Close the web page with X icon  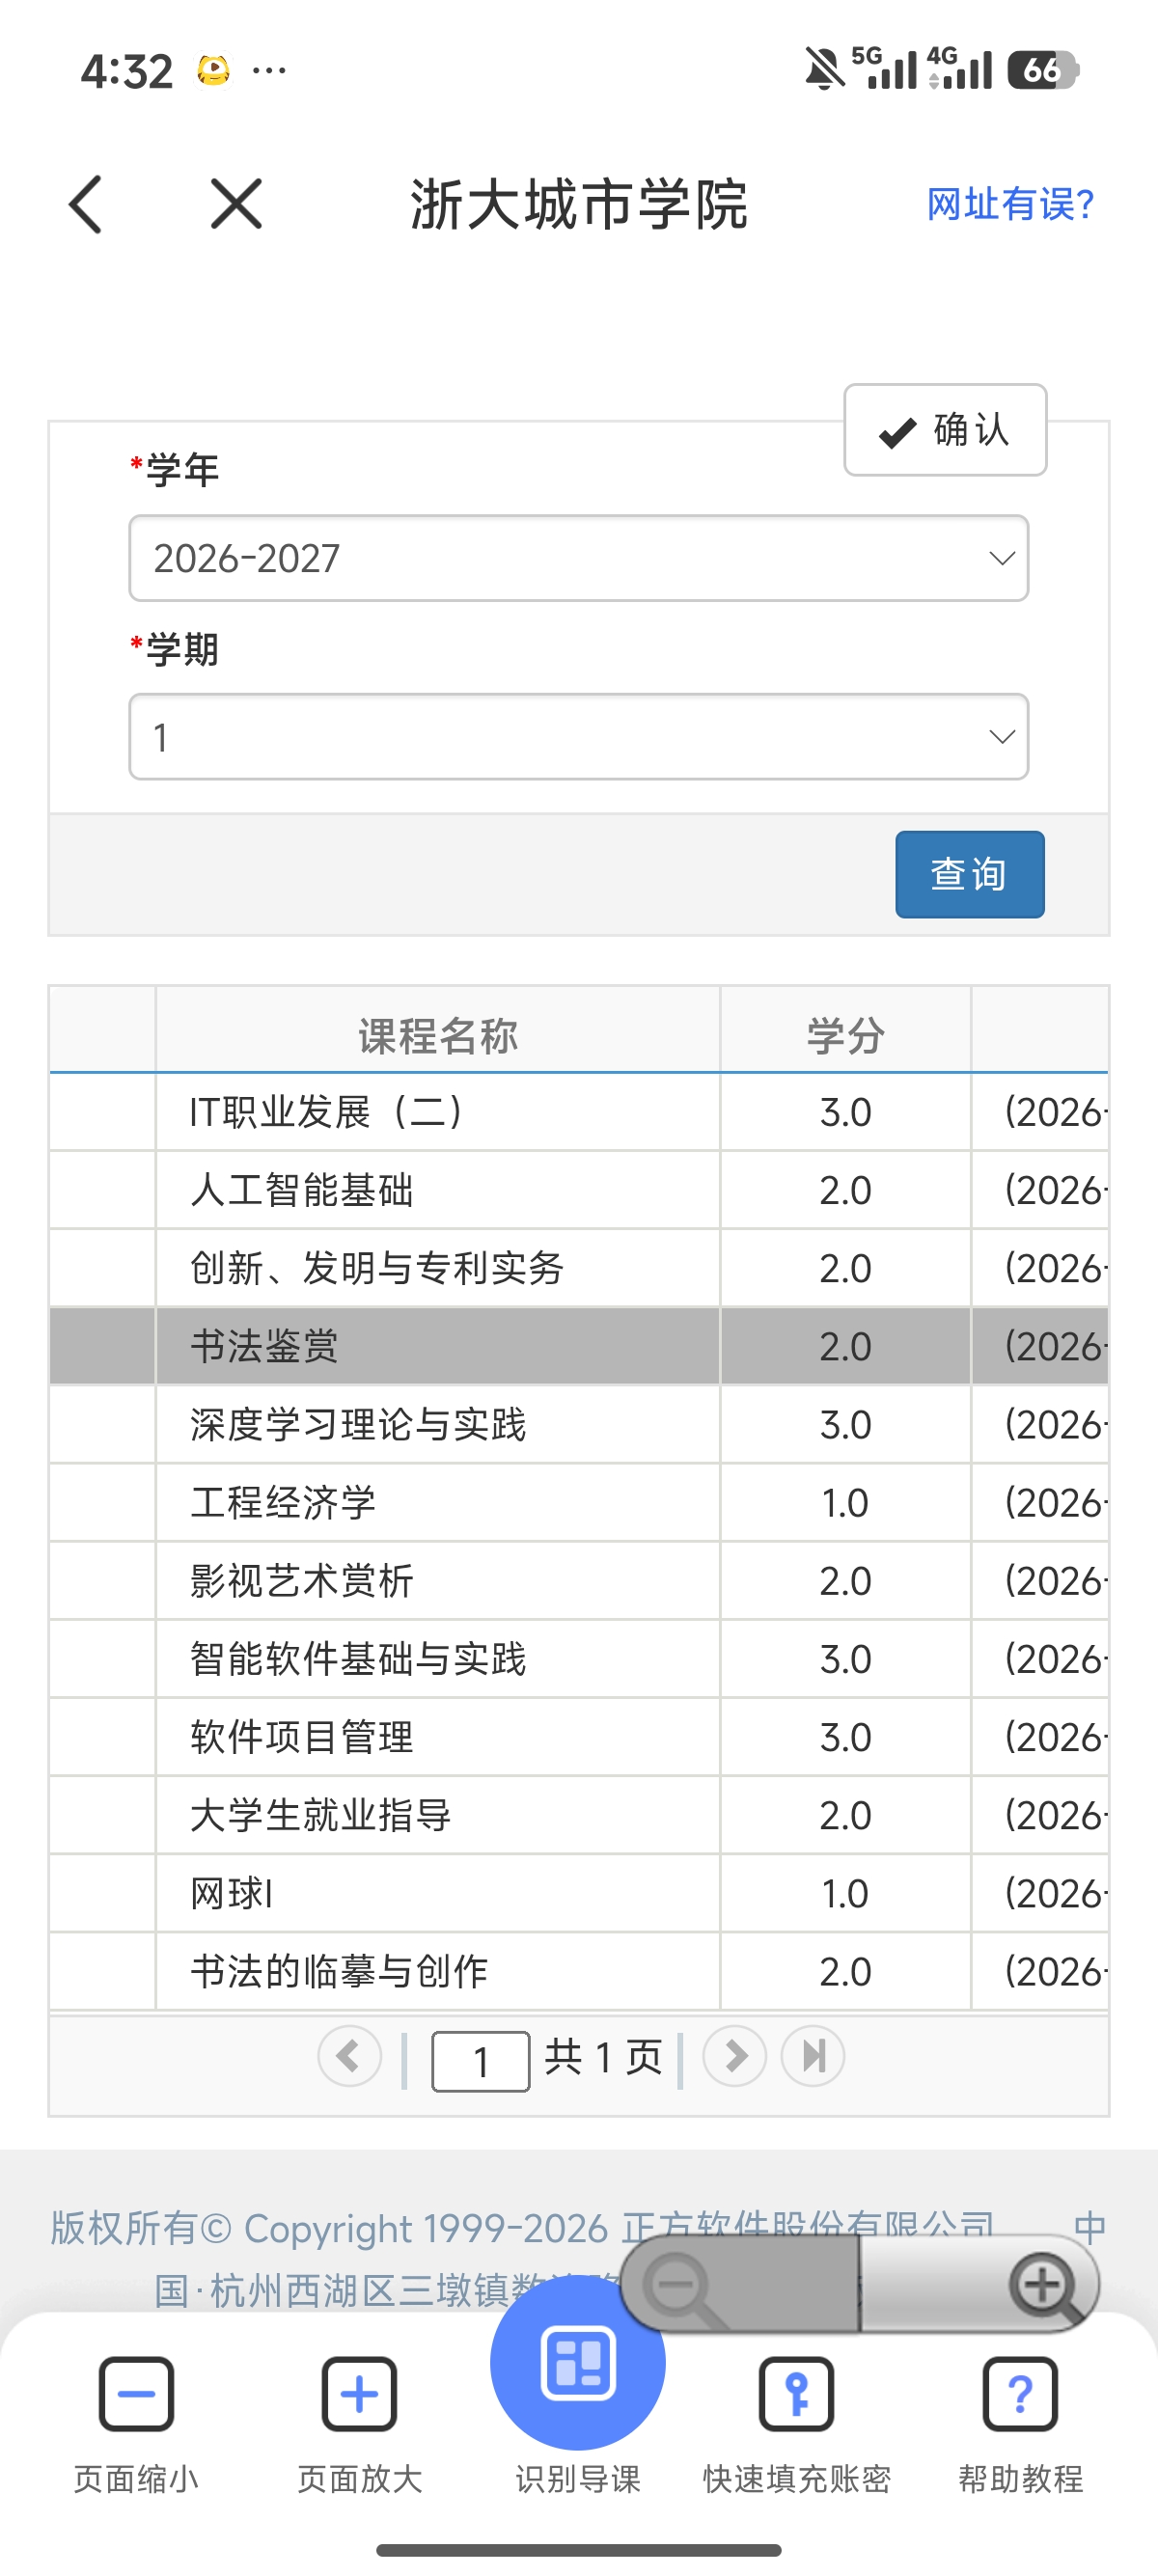click(236, 204)
